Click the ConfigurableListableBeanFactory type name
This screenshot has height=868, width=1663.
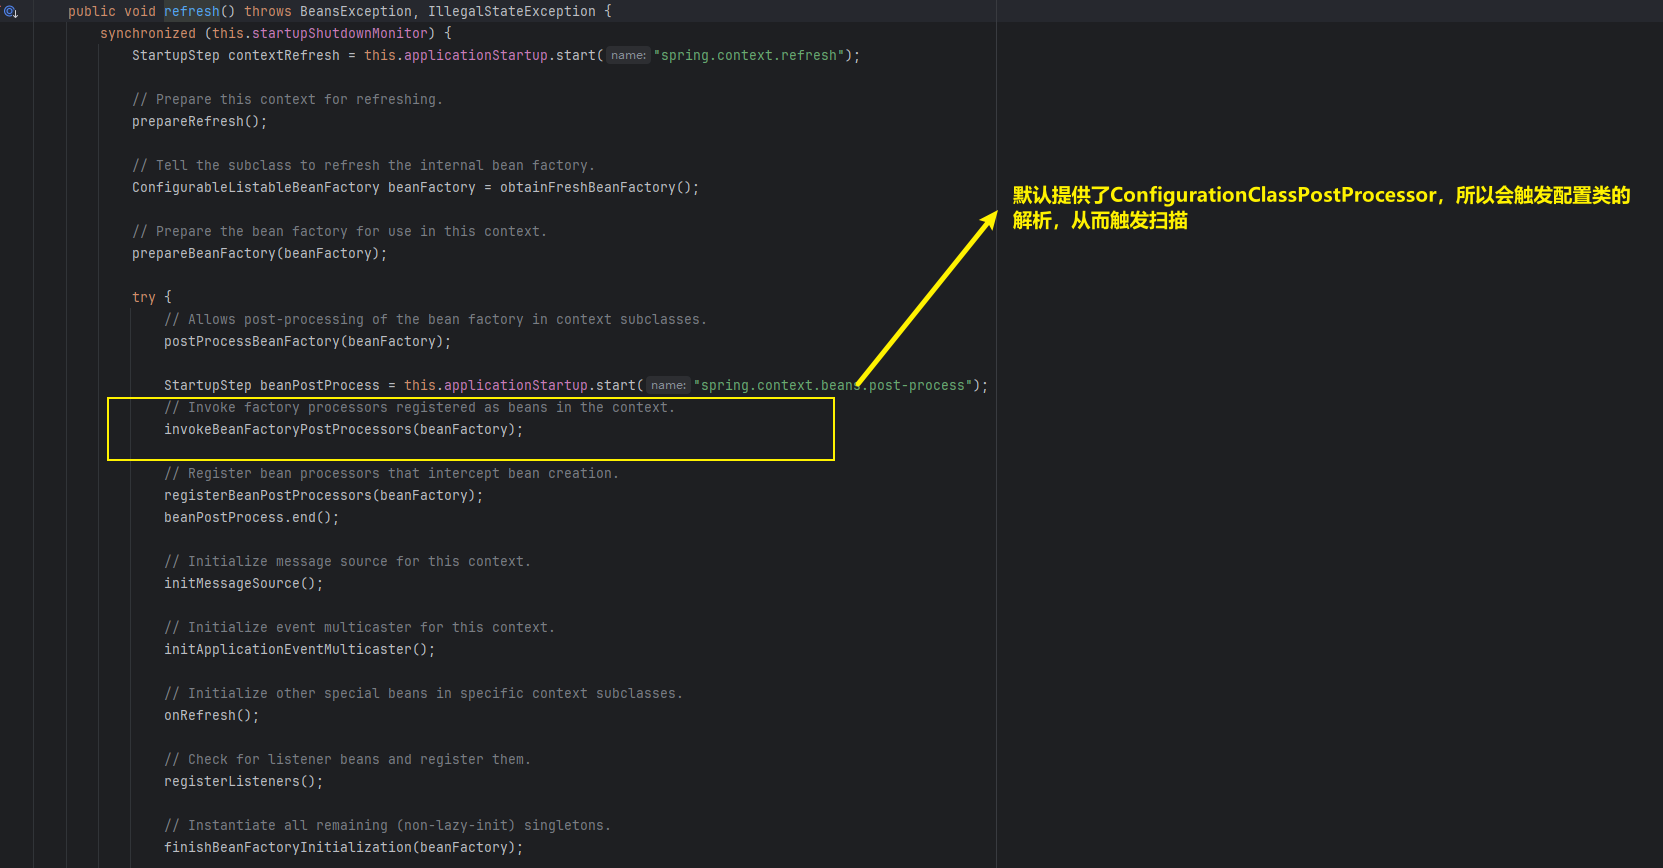point(256,188)
